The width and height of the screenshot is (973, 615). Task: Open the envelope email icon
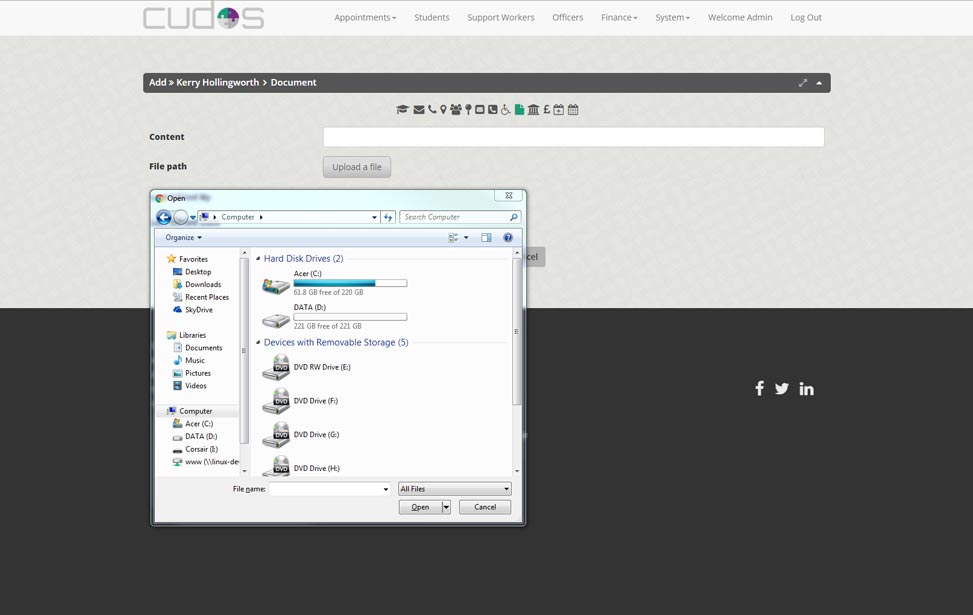point(418,110)
